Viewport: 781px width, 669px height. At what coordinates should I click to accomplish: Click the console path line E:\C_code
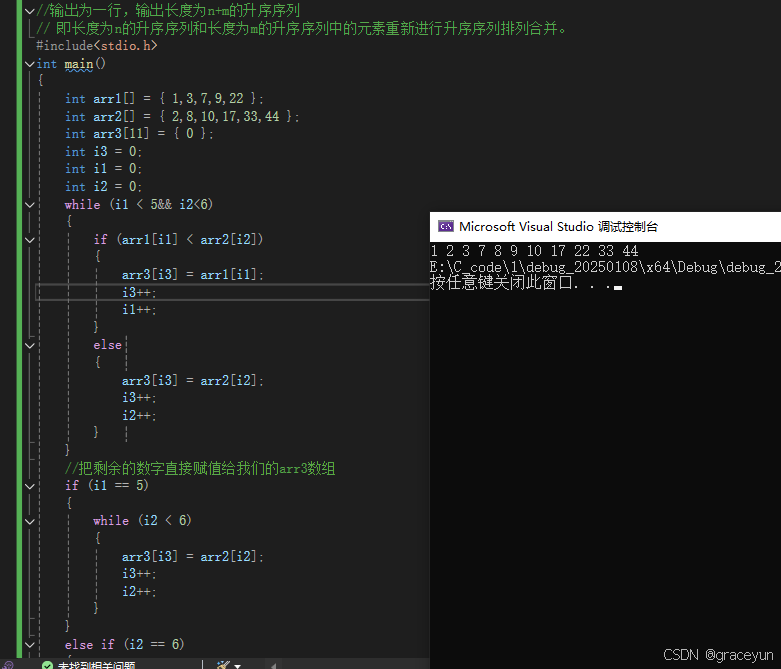[605, 268]
